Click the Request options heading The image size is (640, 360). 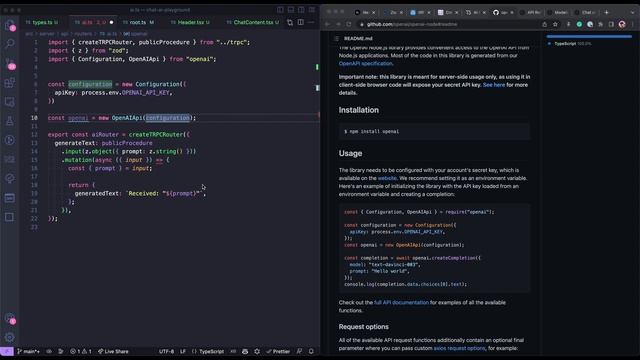[x=364, y=327]
